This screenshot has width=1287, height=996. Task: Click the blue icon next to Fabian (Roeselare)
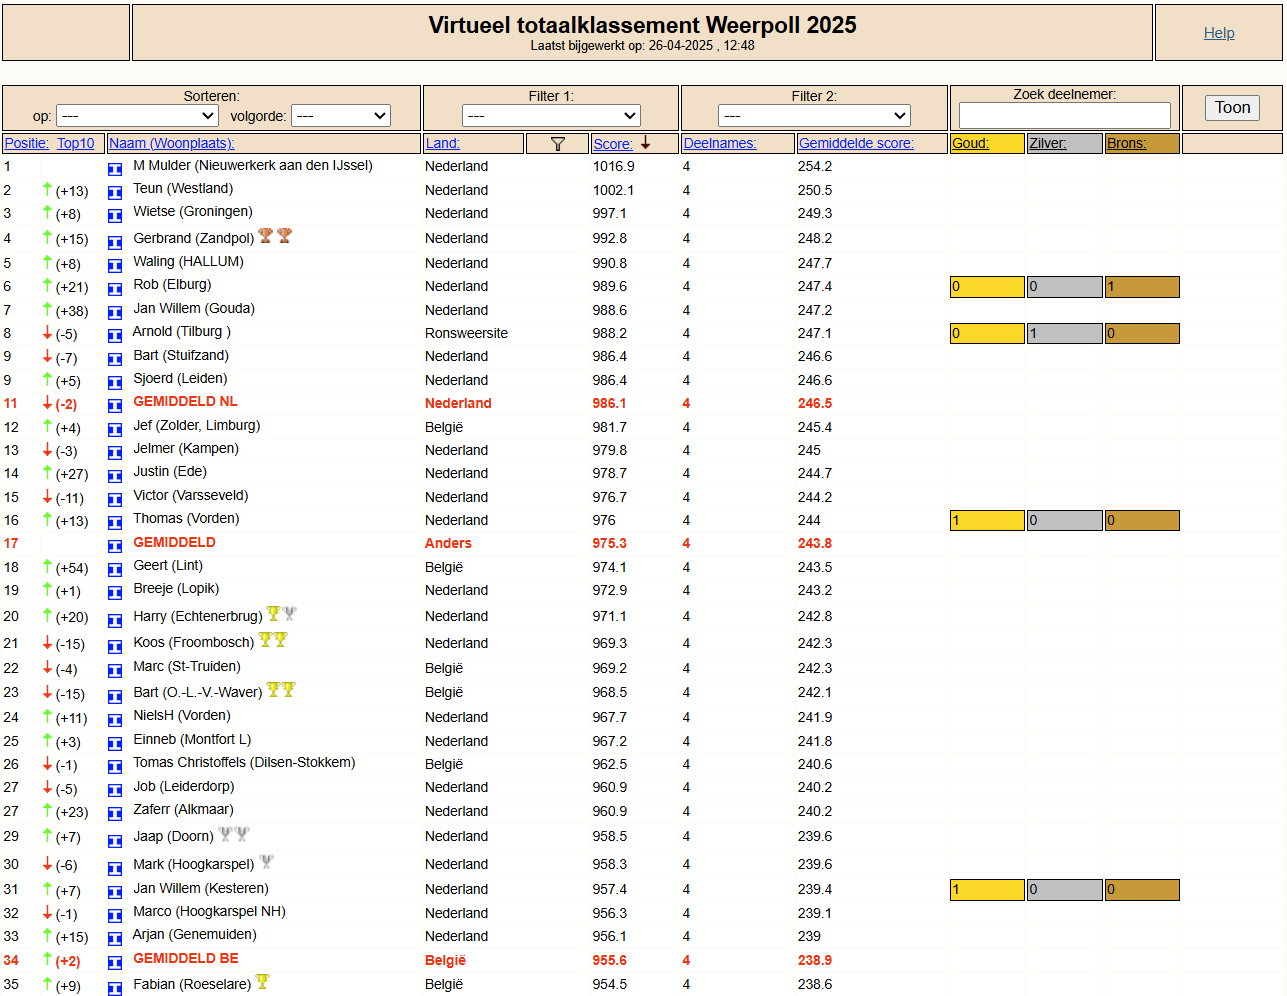(115, 987)
